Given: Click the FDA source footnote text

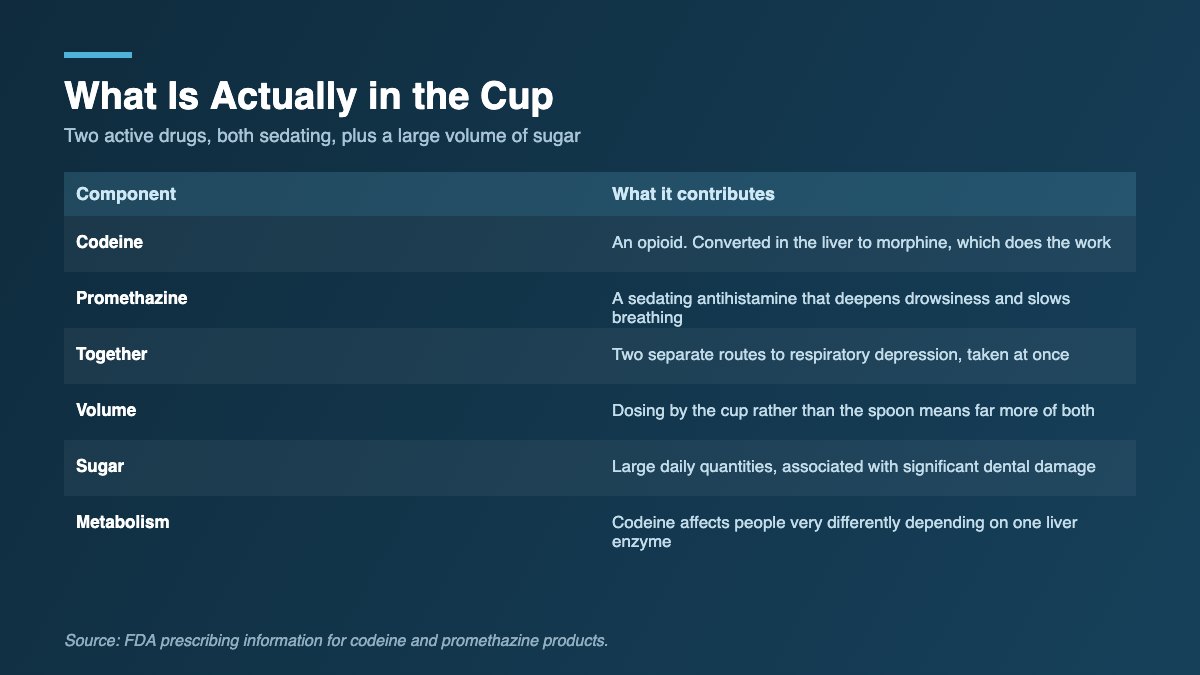Looking at the screenshot, I should 336,640.
